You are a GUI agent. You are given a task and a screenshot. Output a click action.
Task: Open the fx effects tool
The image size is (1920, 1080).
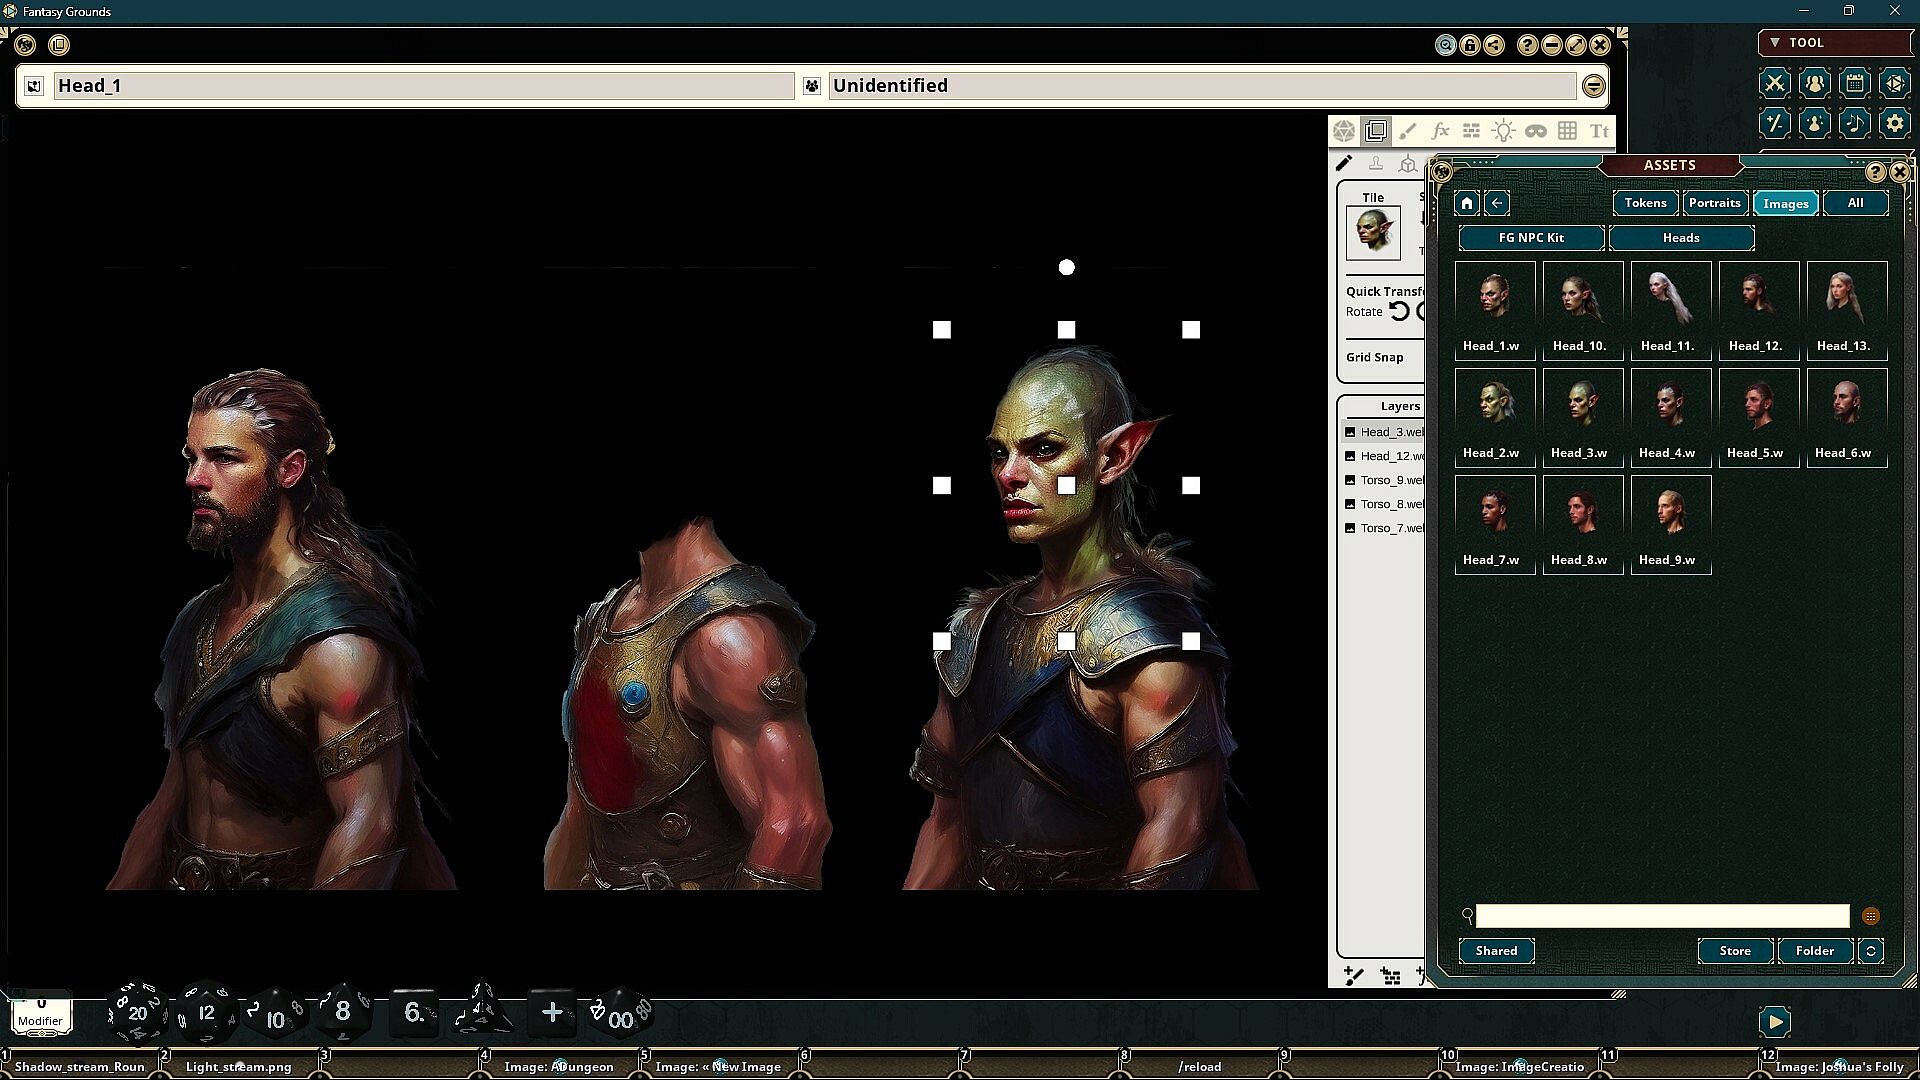(1440, 131)
